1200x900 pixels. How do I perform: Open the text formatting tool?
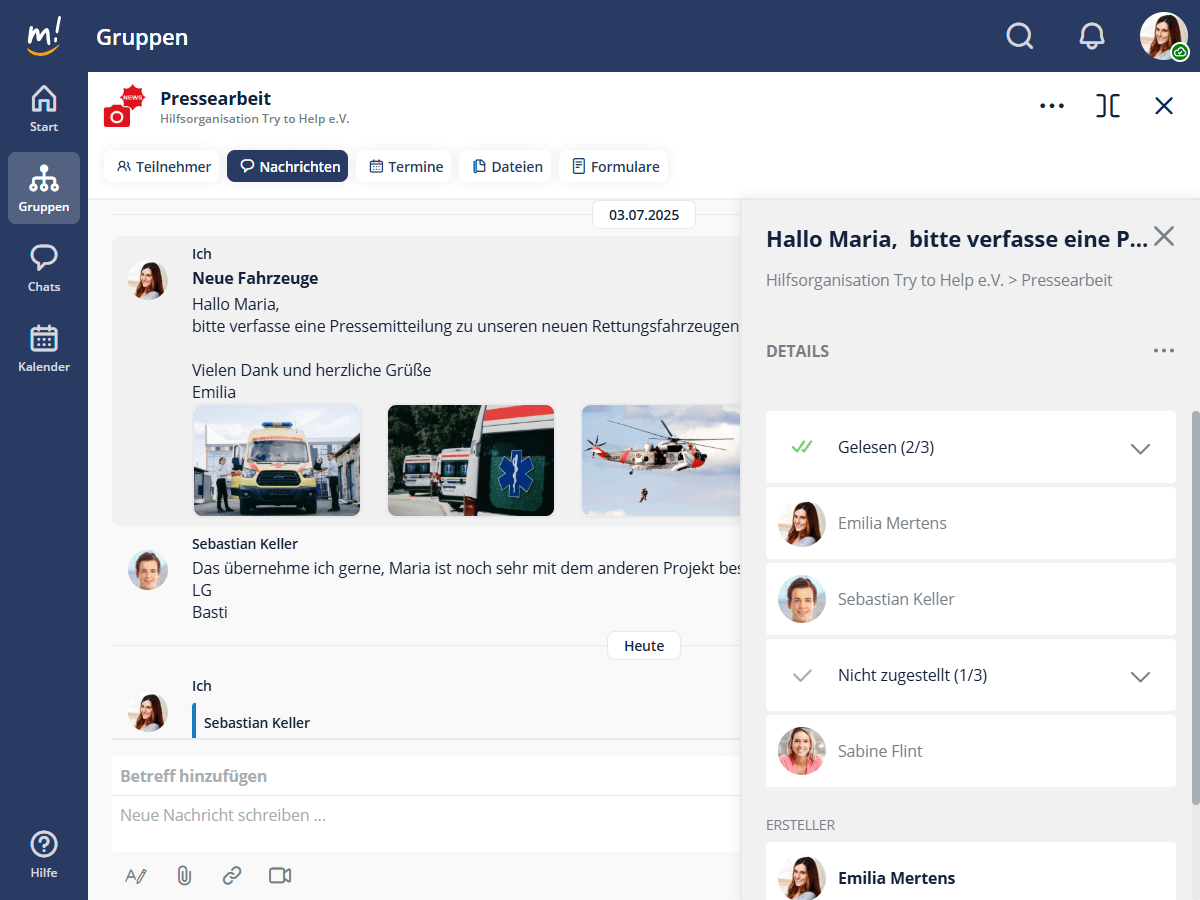(x=136, y=876)
